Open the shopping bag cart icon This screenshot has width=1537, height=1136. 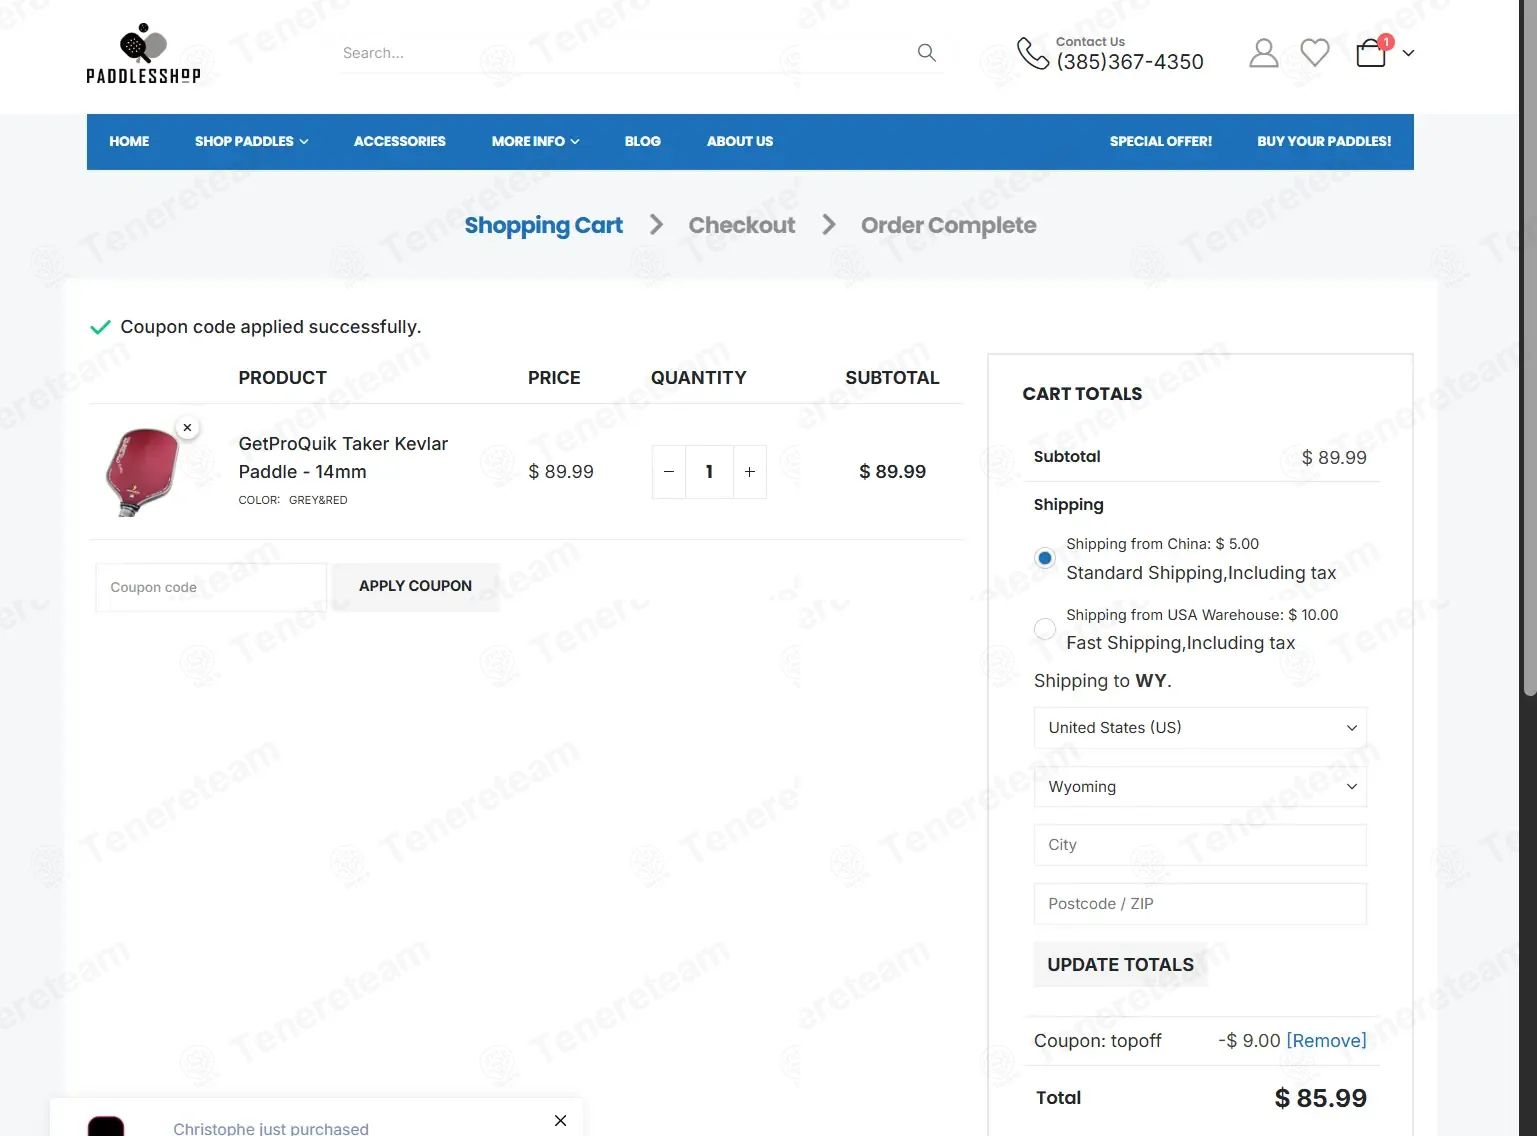1371,53
